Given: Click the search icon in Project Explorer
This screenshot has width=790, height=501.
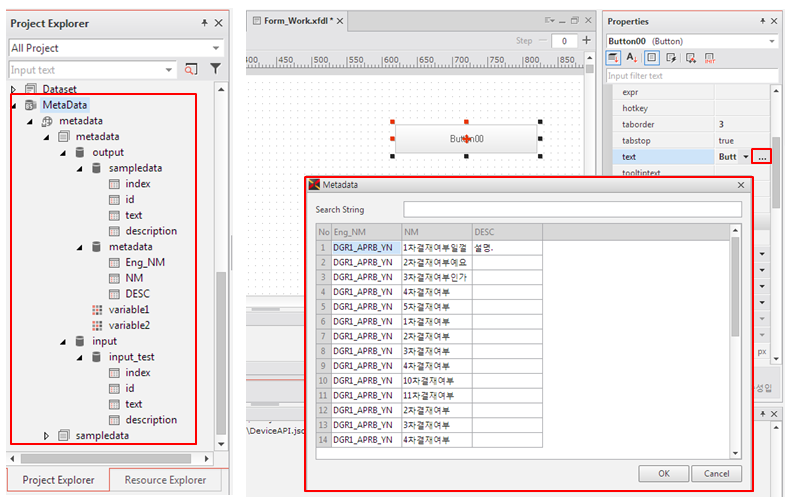Looking at the screenshot, I should coord(190,69).
